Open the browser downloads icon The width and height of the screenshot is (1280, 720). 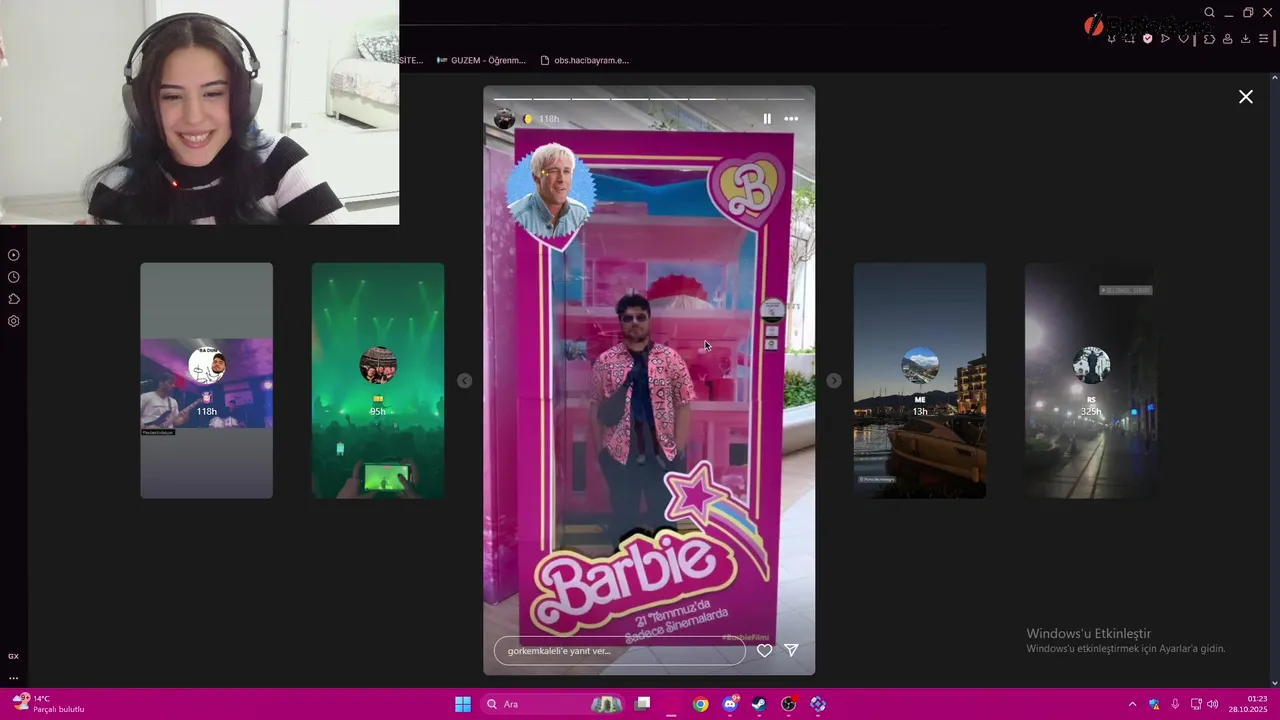coord(1245,38)
